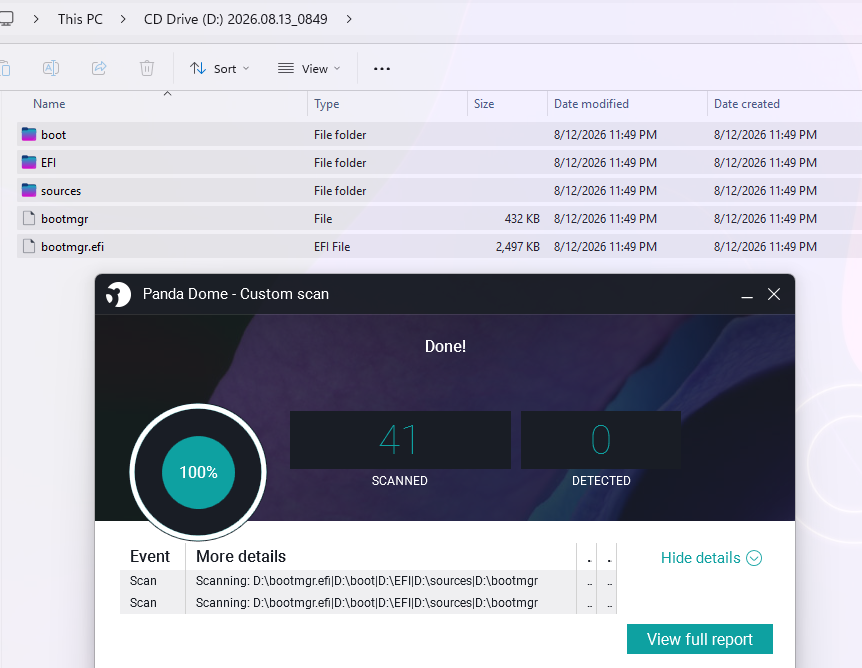Viewport: 862px width, 668px height.
Task: Click the rename toolbar icon in Explorer
Action: click(x=51, y=68)
